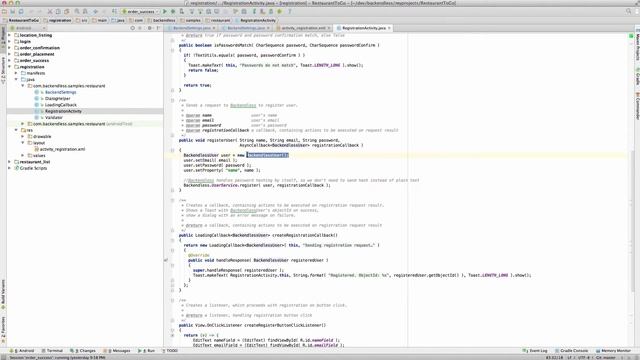Image resolution: width=640 pixels, height=360 pixels.
Task: Click the Project panel settings gear icon
Action: tap(149, 28)
